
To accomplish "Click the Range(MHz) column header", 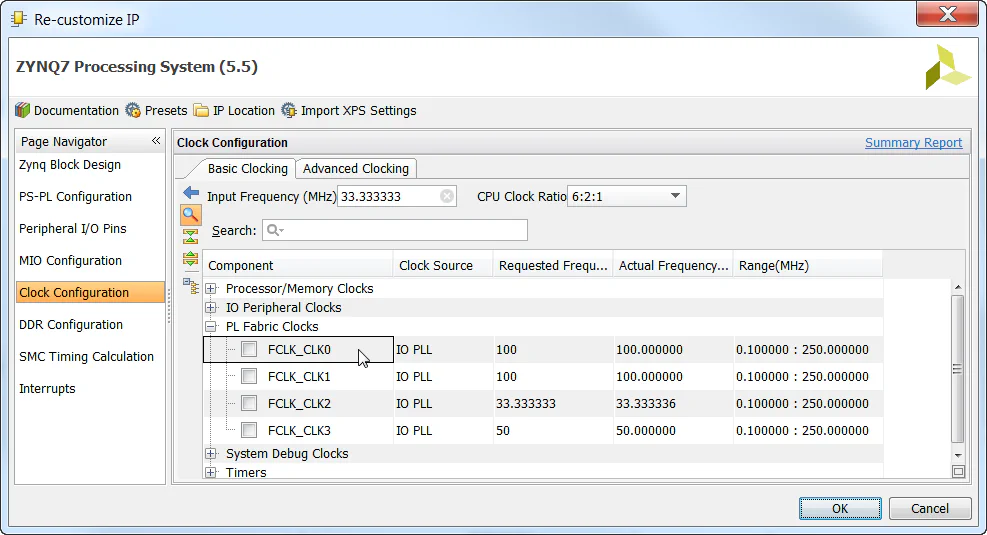I will (x=808, y=266).
